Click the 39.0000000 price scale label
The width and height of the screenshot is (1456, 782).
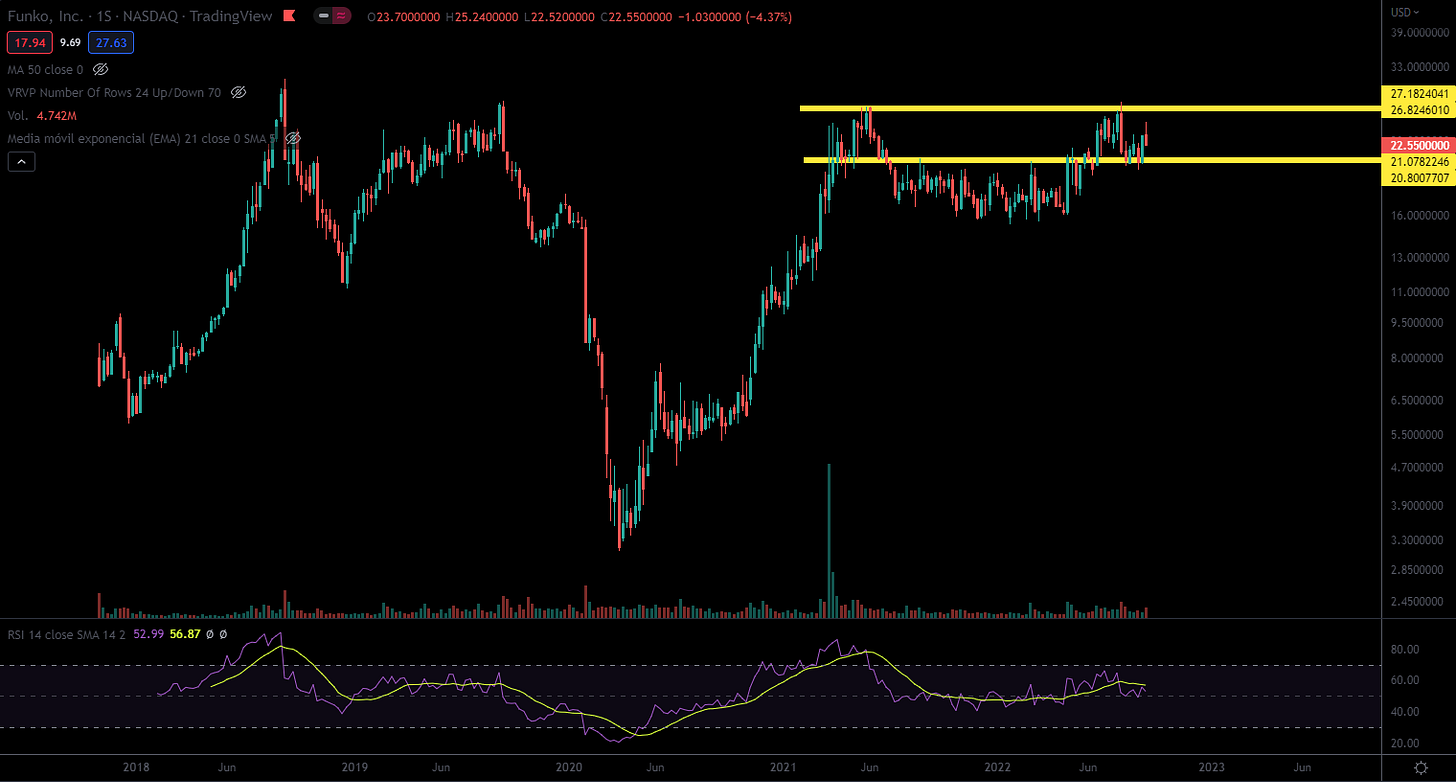[1418, 33]
